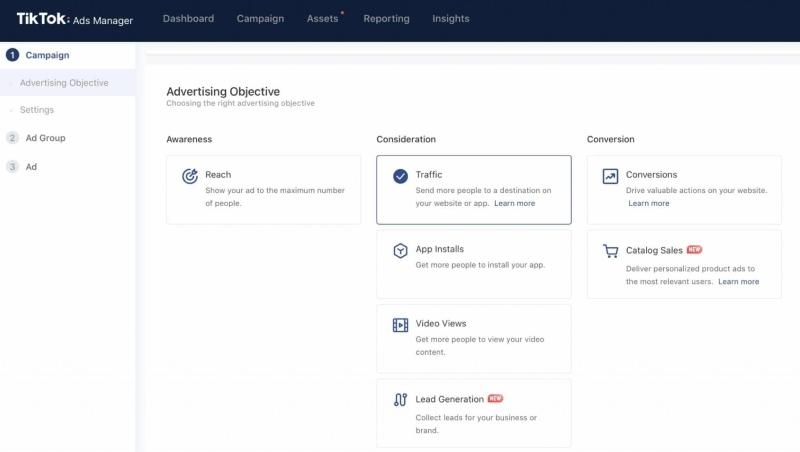800x452 pixels.
Task: Open Learn more link under Conversions
Action: 648,203
